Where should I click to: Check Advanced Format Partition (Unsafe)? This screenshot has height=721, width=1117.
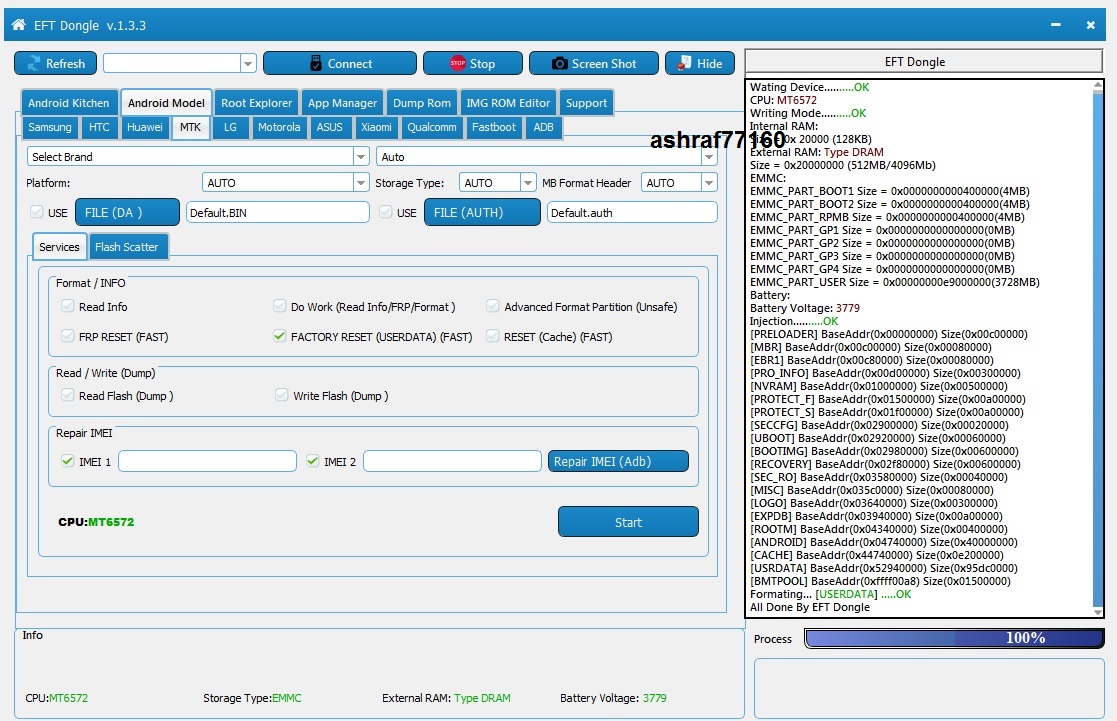[x=492, y=306]
